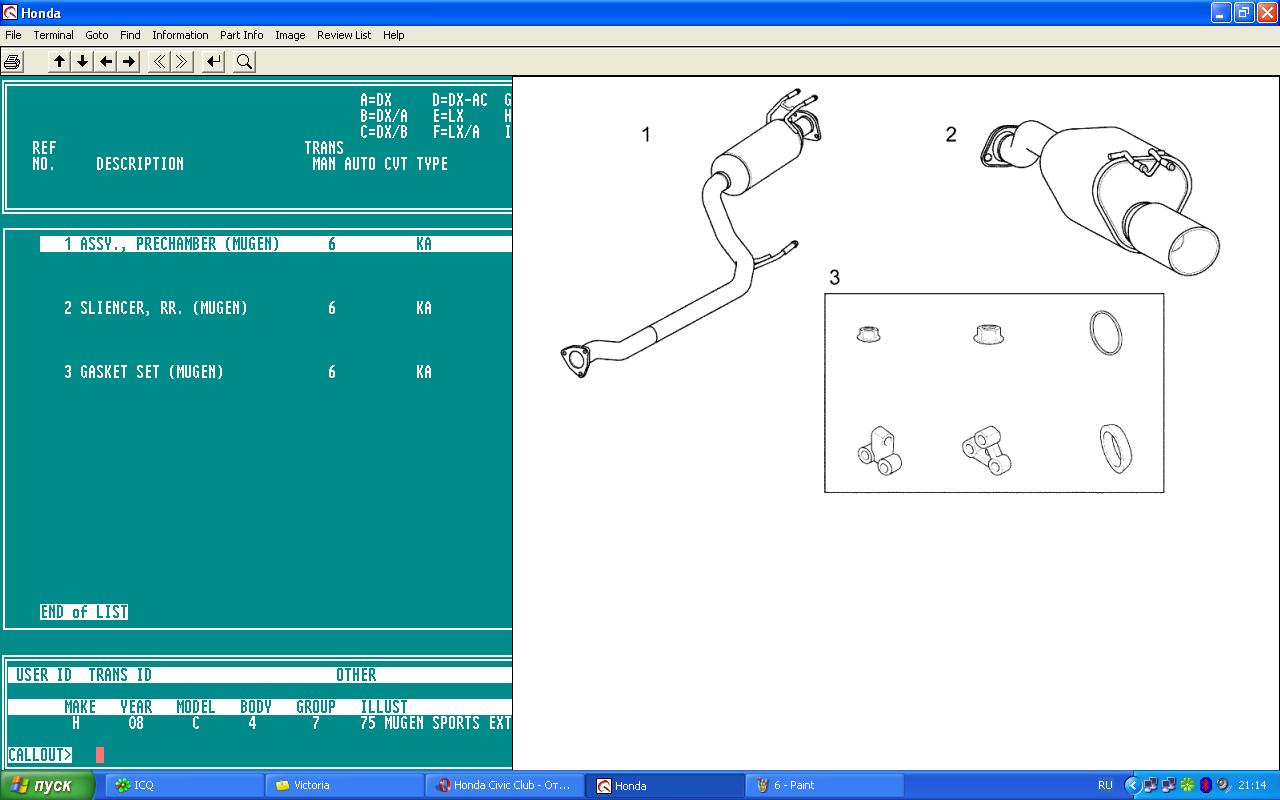The height and width of the screenshot is (800, 1280).
Task: Click the REF NO. column header
Action: (44, 156)
